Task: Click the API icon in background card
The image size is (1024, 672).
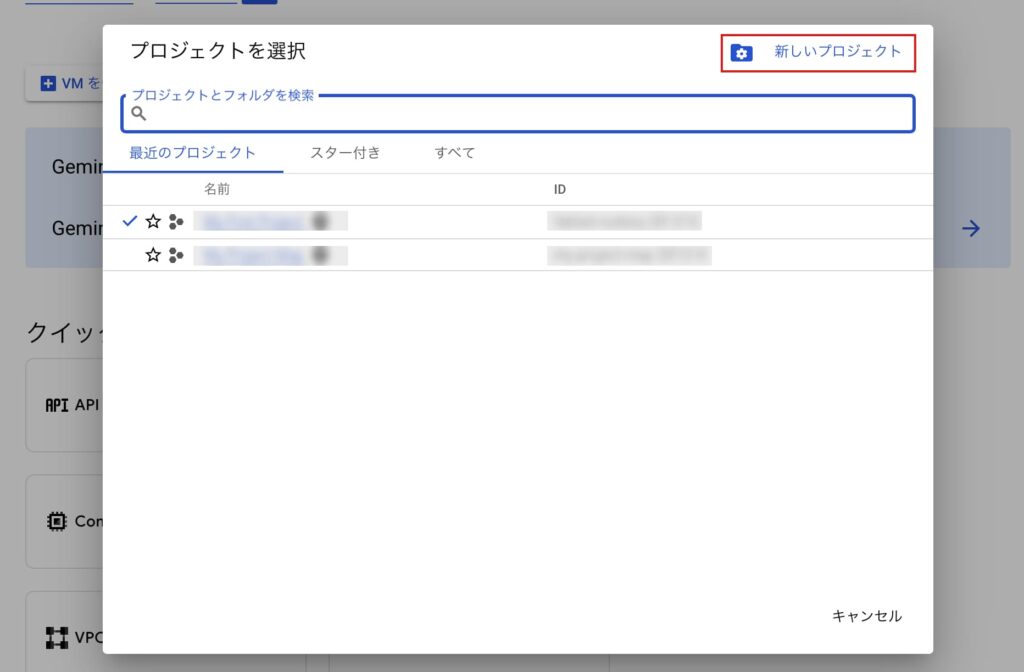Action: [x=57, y=405]
